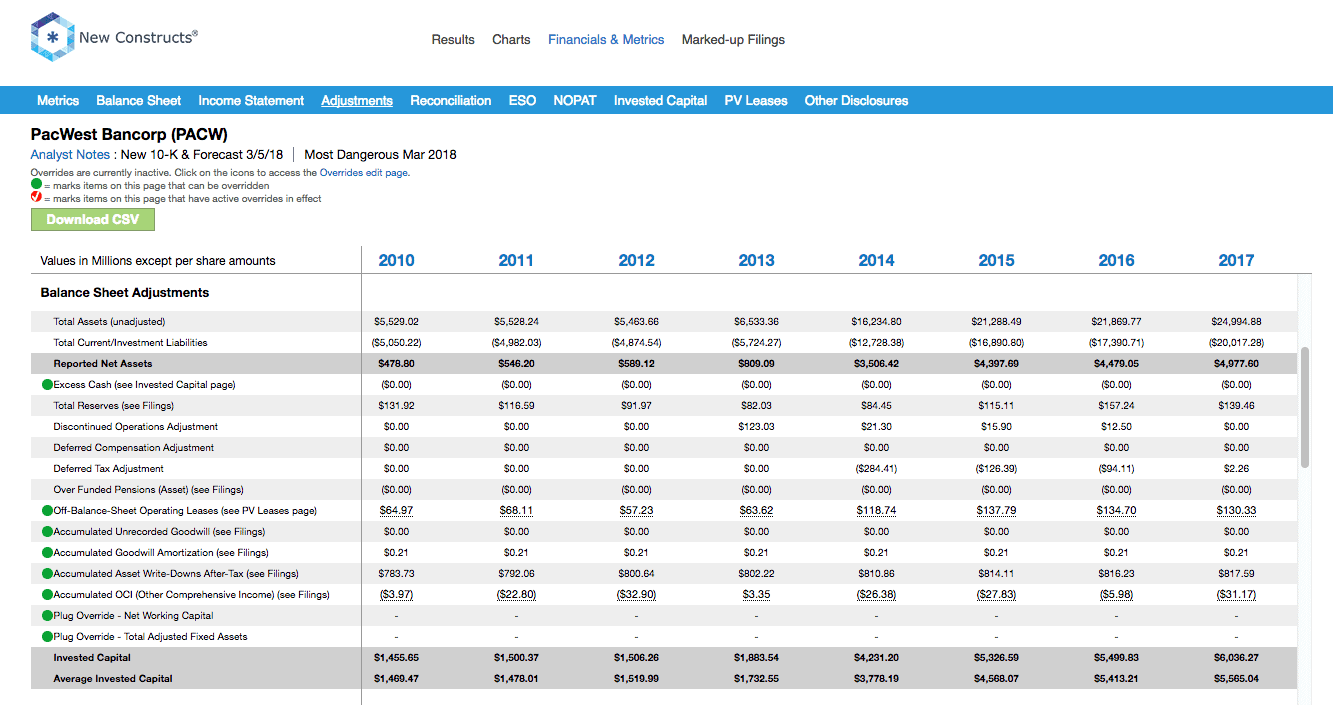This screenshot has height=705, width=1333.
Task: Switch to the Invested Capital tab
Action: (661, 101)
